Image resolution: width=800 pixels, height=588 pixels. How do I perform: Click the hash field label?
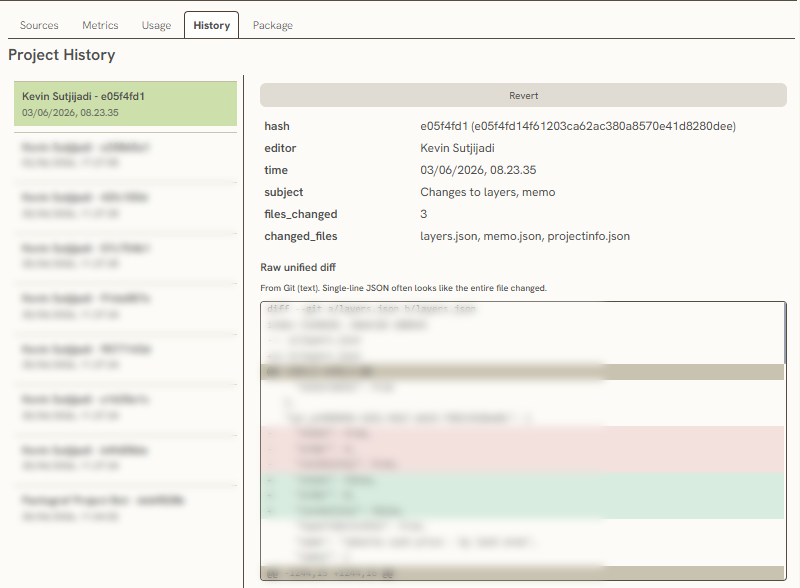(277, 126)
